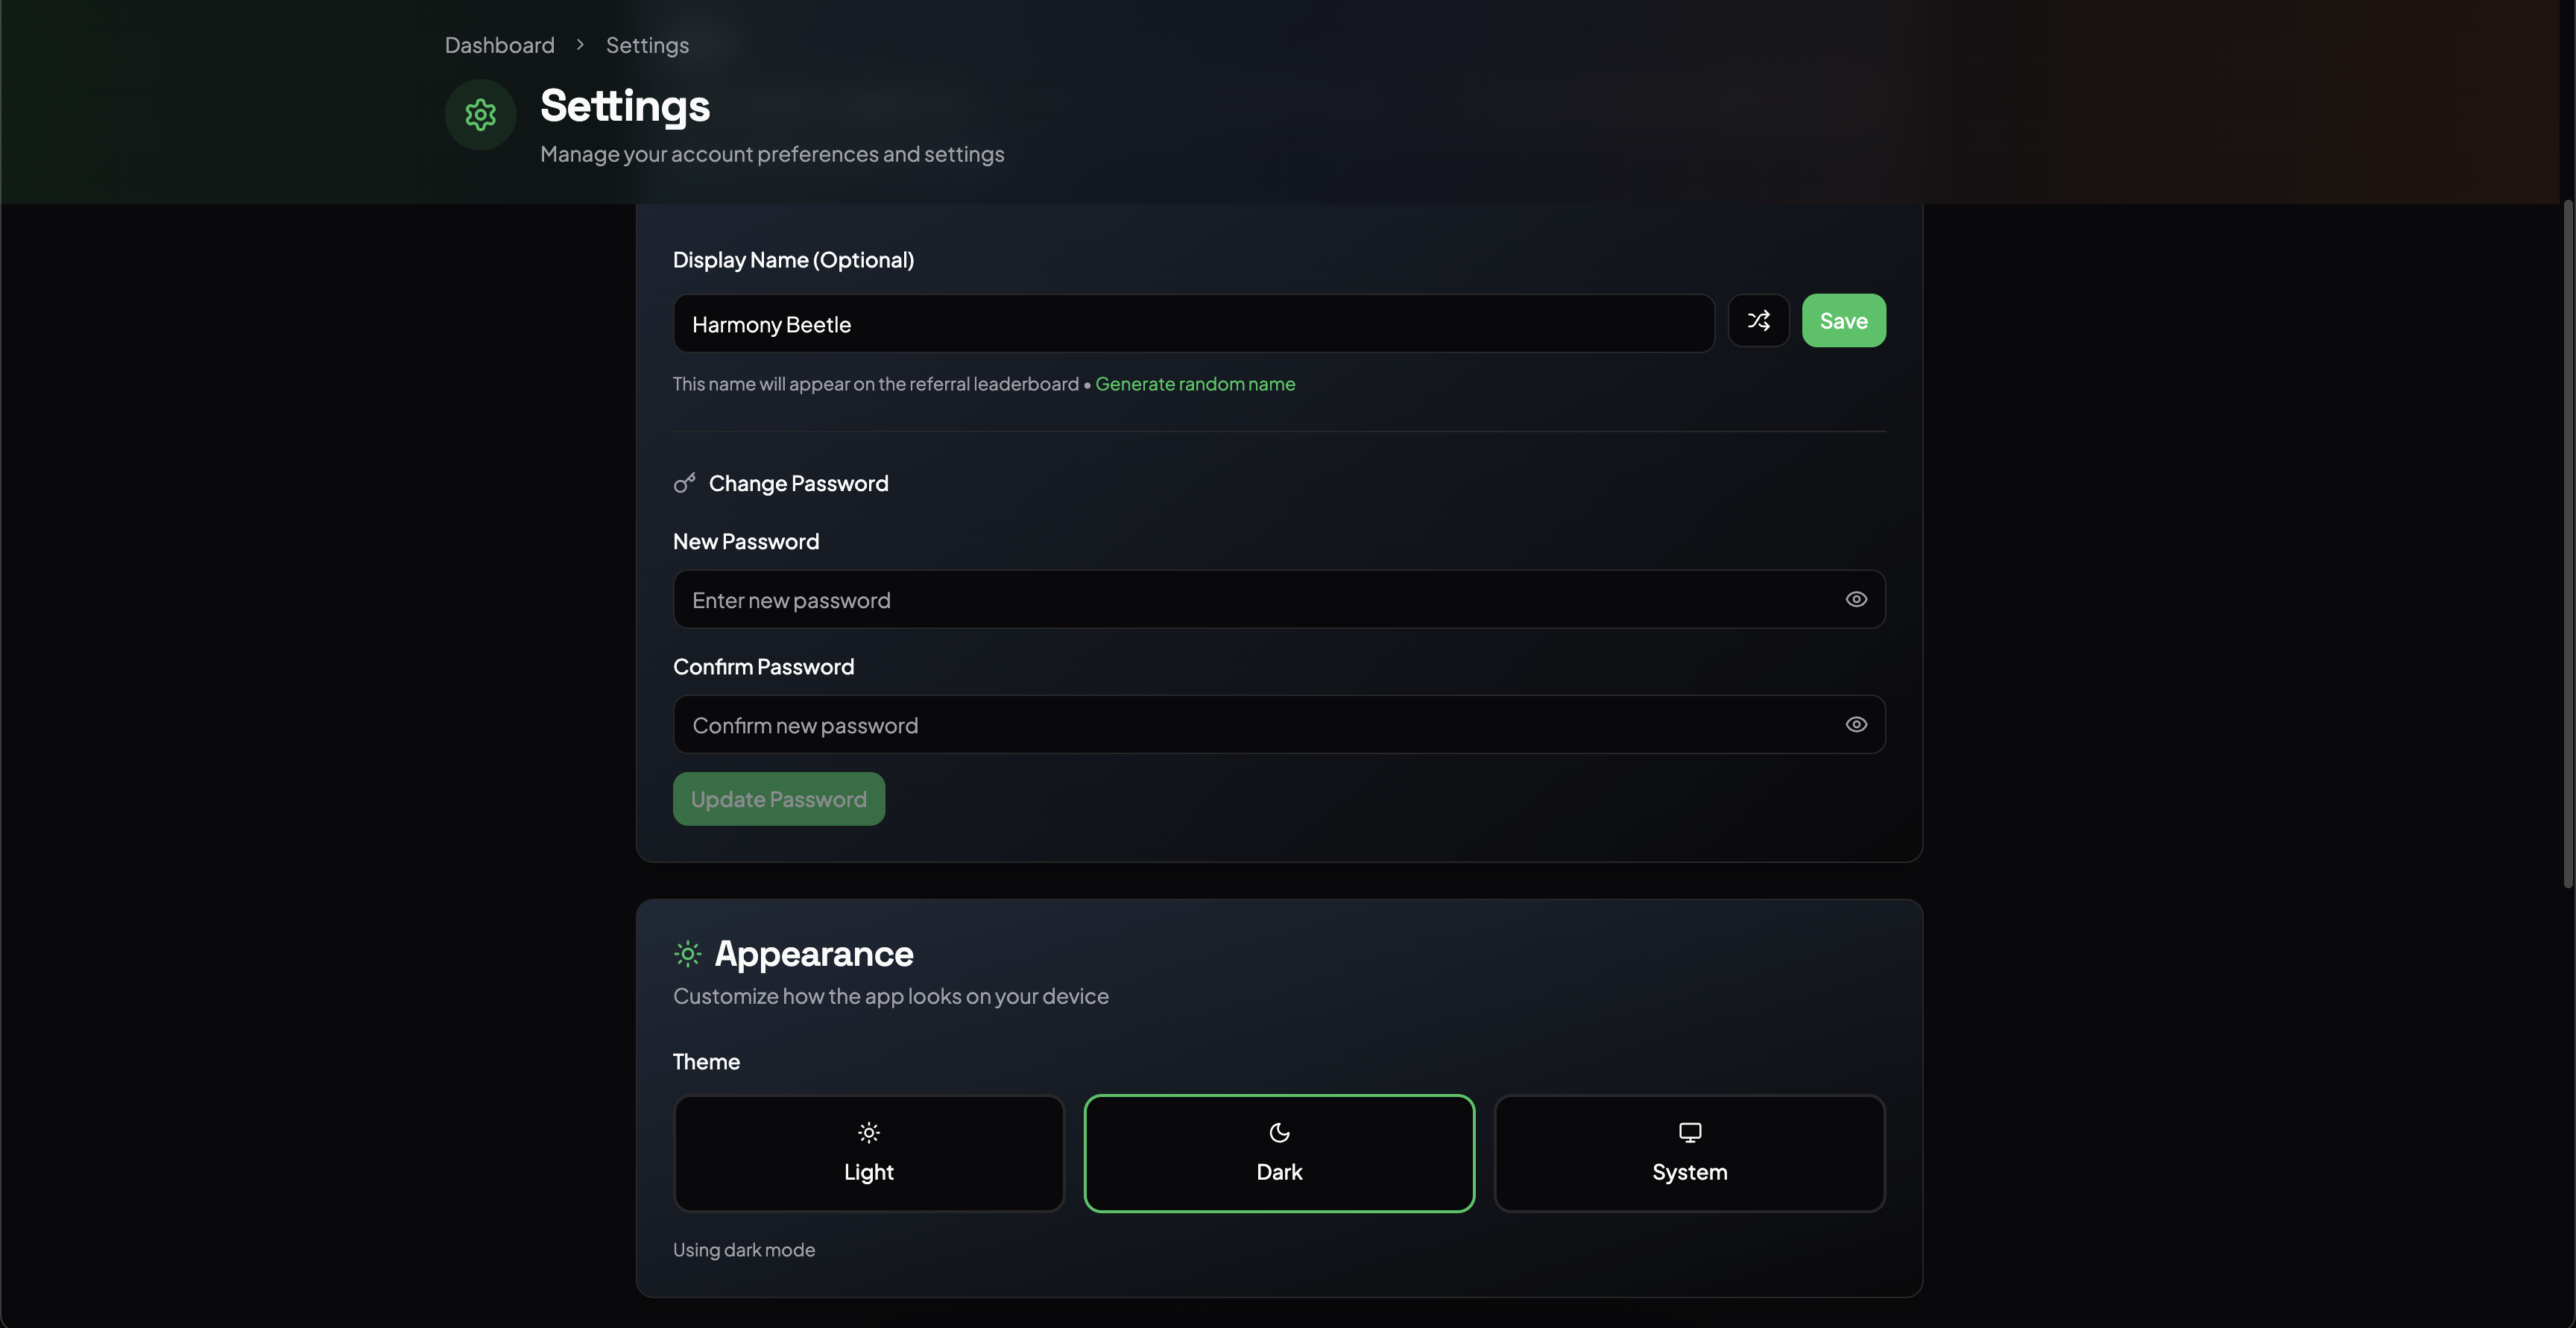The image size is (2576, 1328).
Task: Click the moon icon on the Dark card
Action: click(x=1279, y=1132)
